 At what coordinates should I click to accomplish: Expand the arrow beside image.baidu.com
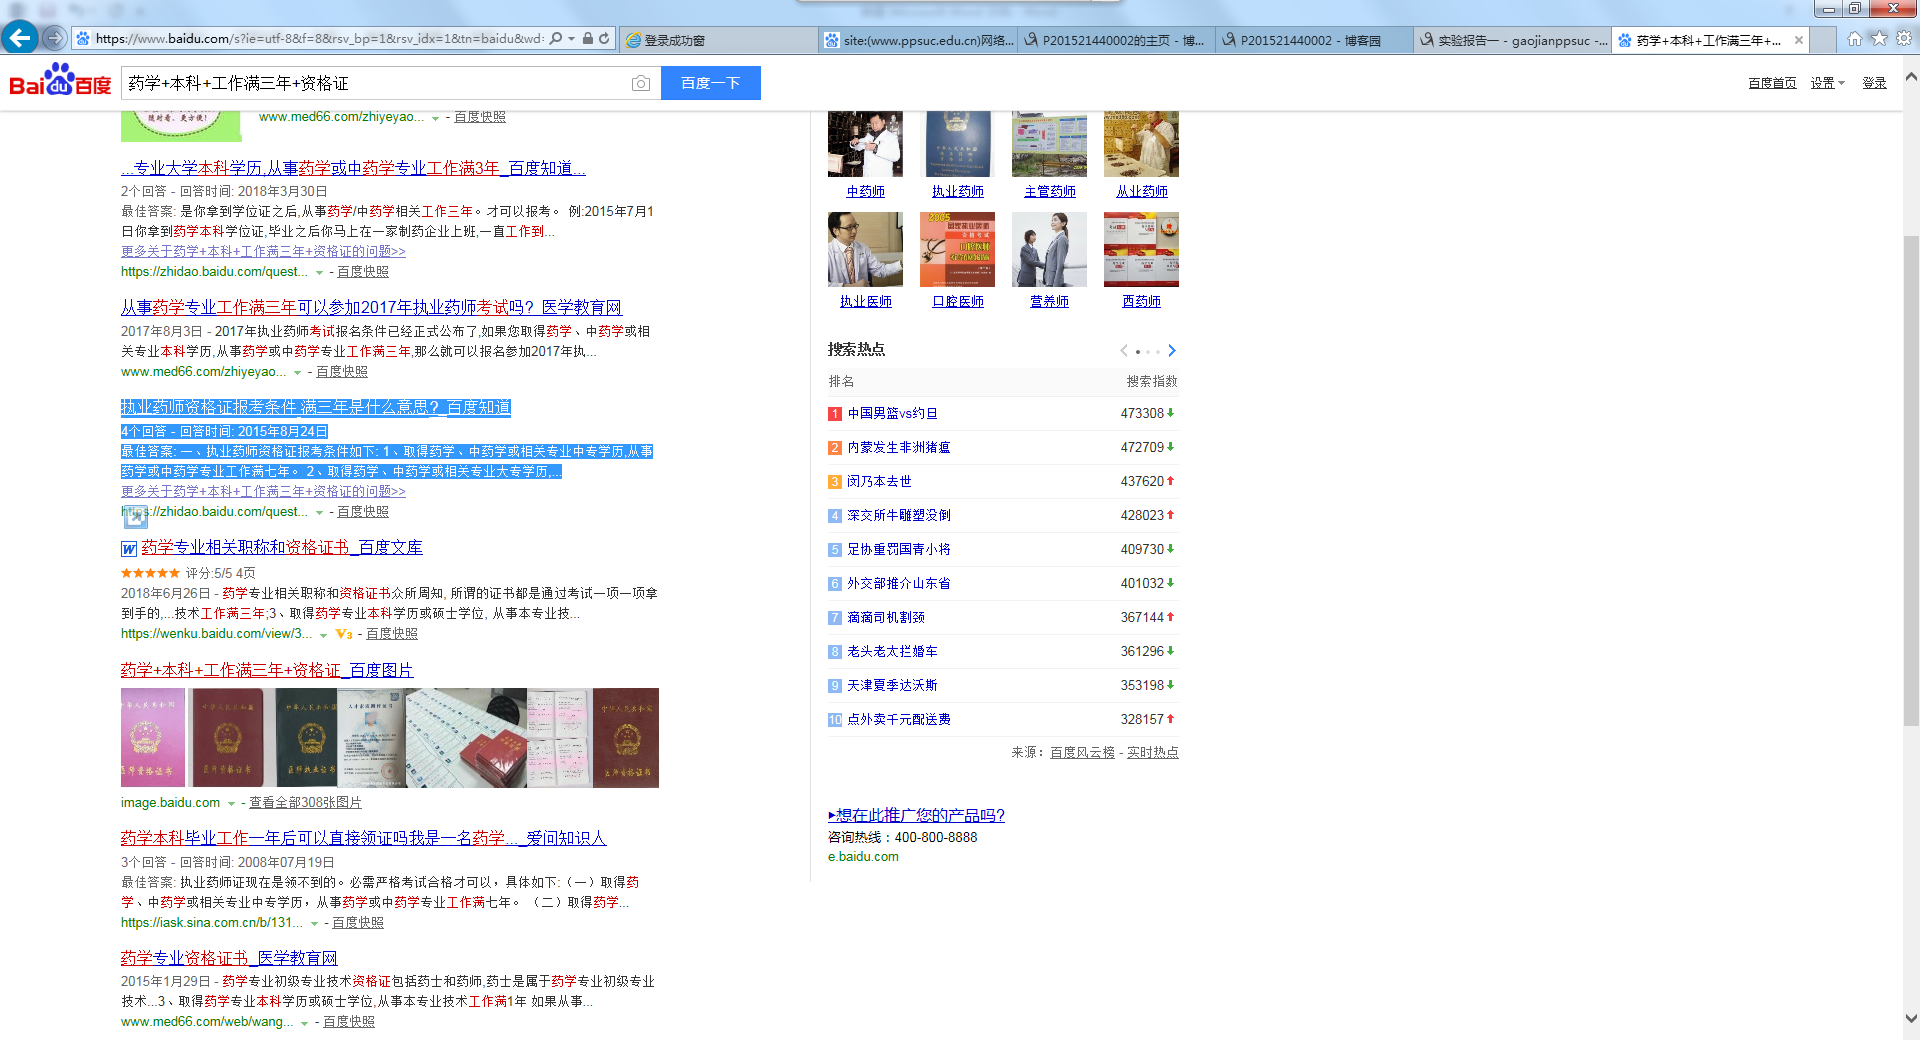pyautogui.click(x=231, y=803)
